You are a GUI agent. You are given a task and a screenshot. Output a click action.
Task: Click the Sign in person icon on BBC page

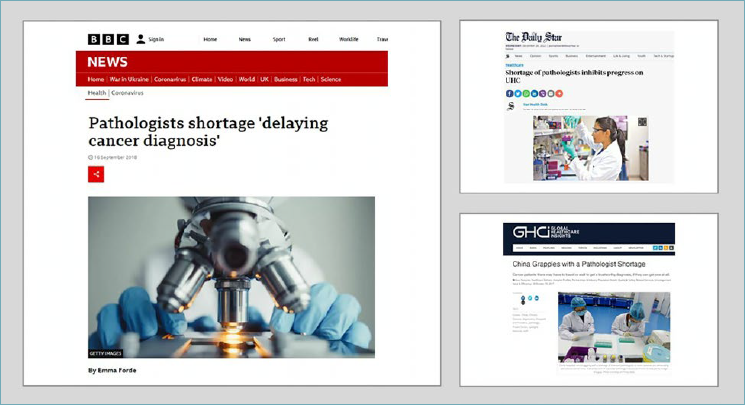click(141, 39)
